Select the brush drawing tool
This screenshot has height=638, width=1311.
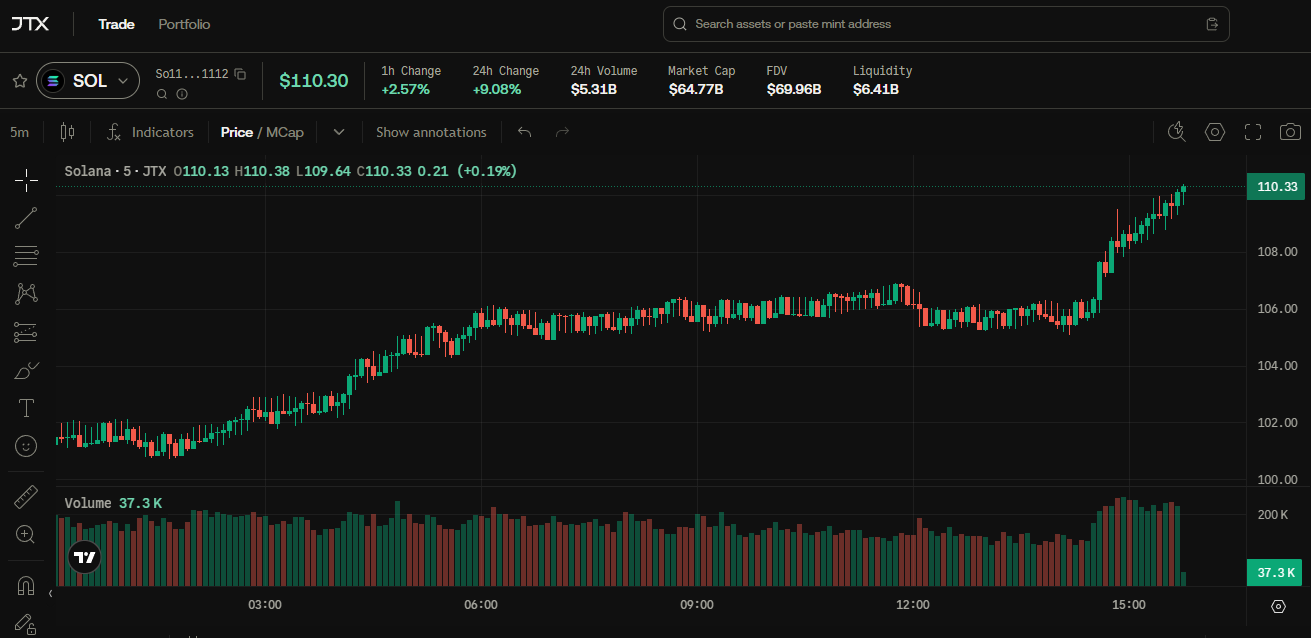pyautogui.click(x=26, y=370)
